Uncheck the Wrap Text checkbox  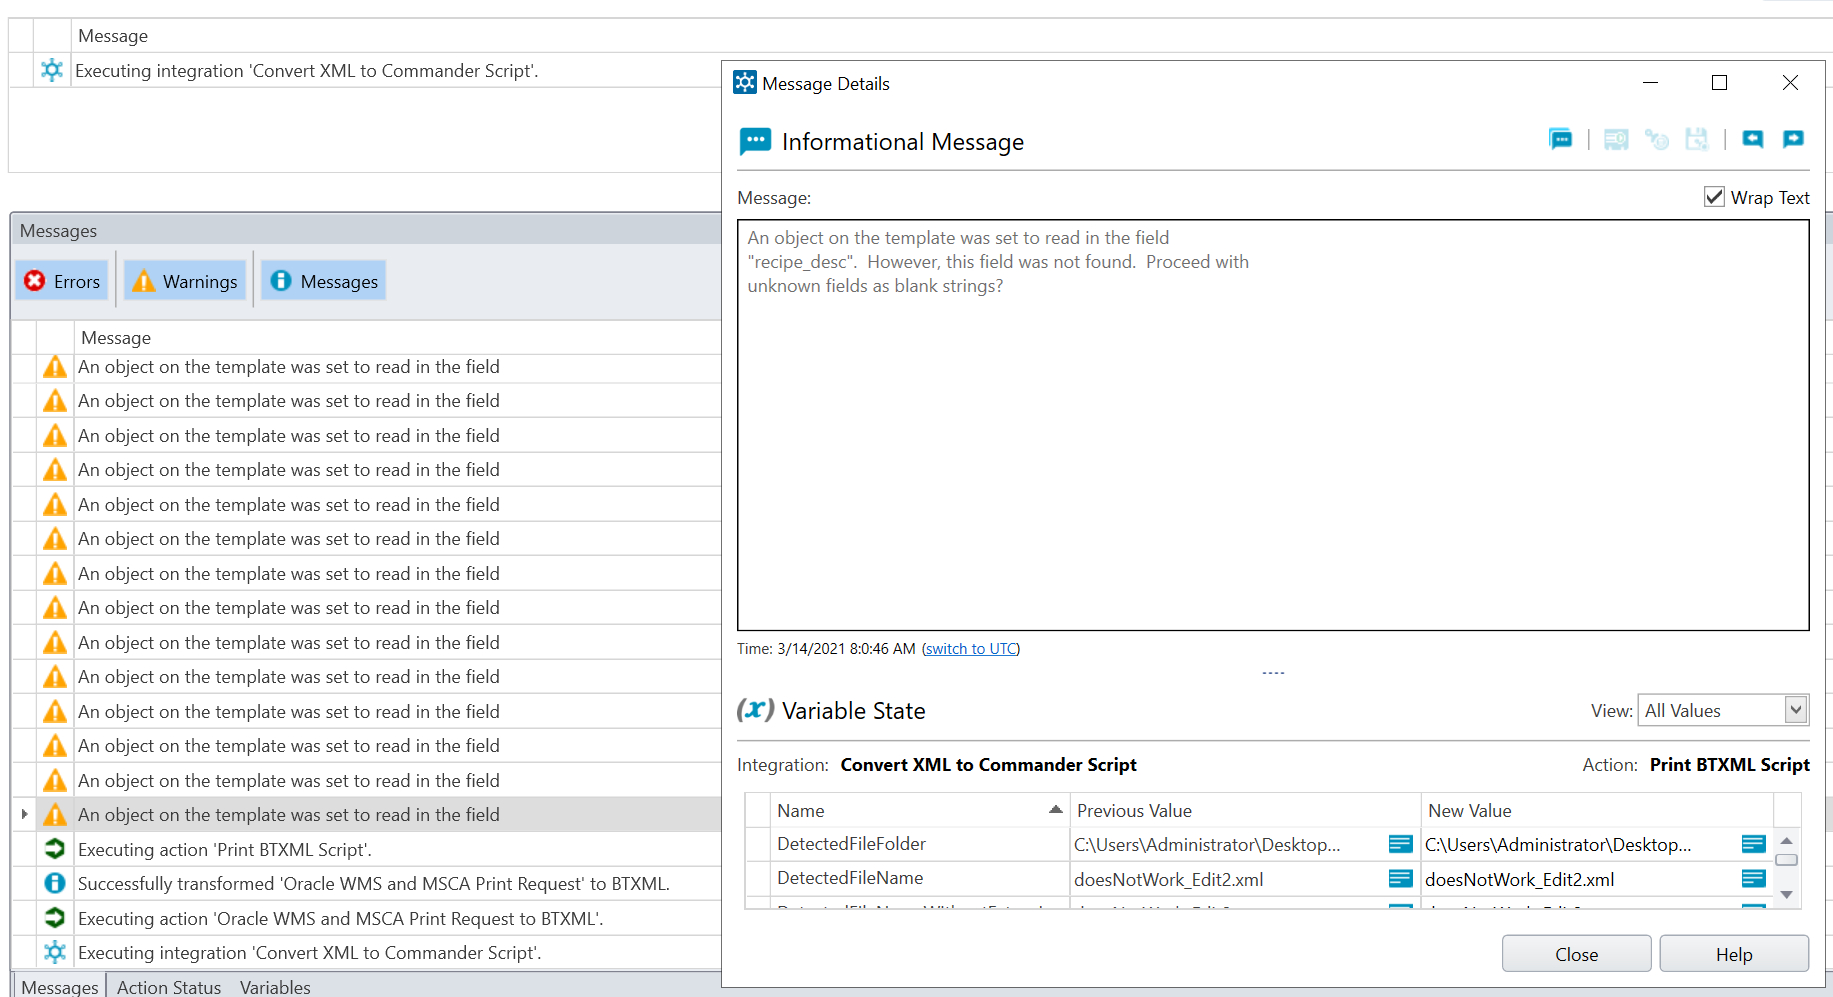click(x=1714, y=197)
